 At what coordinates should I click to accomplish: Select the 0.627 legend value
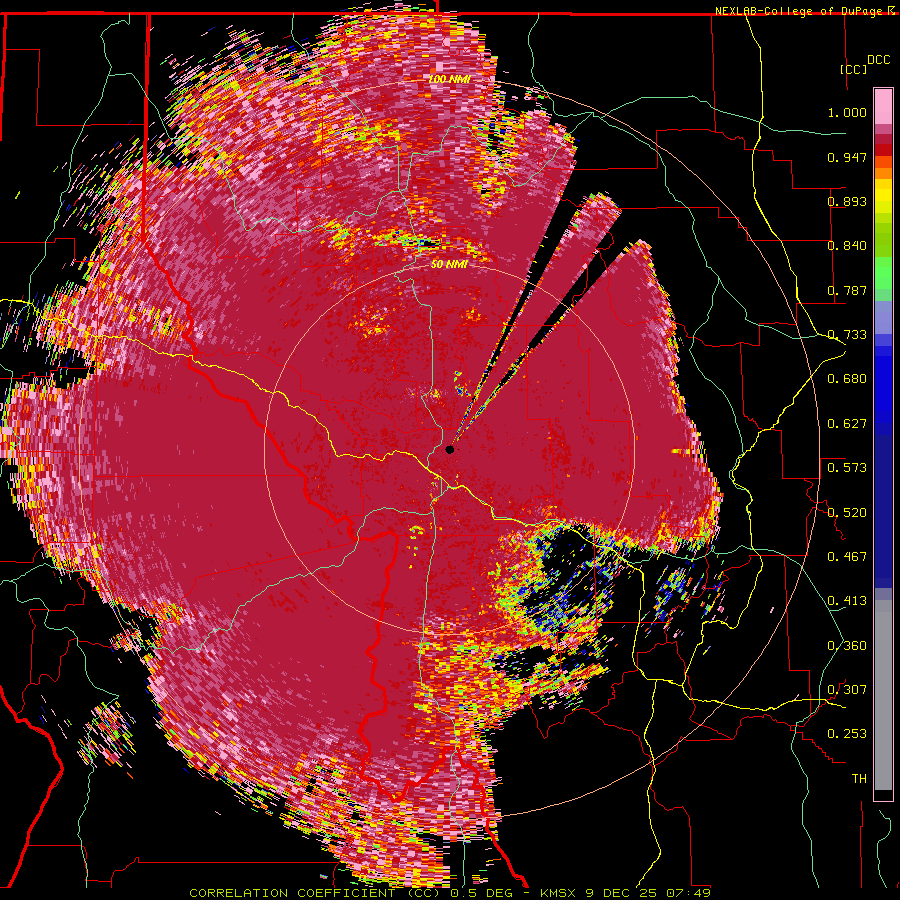click(847, 424)
